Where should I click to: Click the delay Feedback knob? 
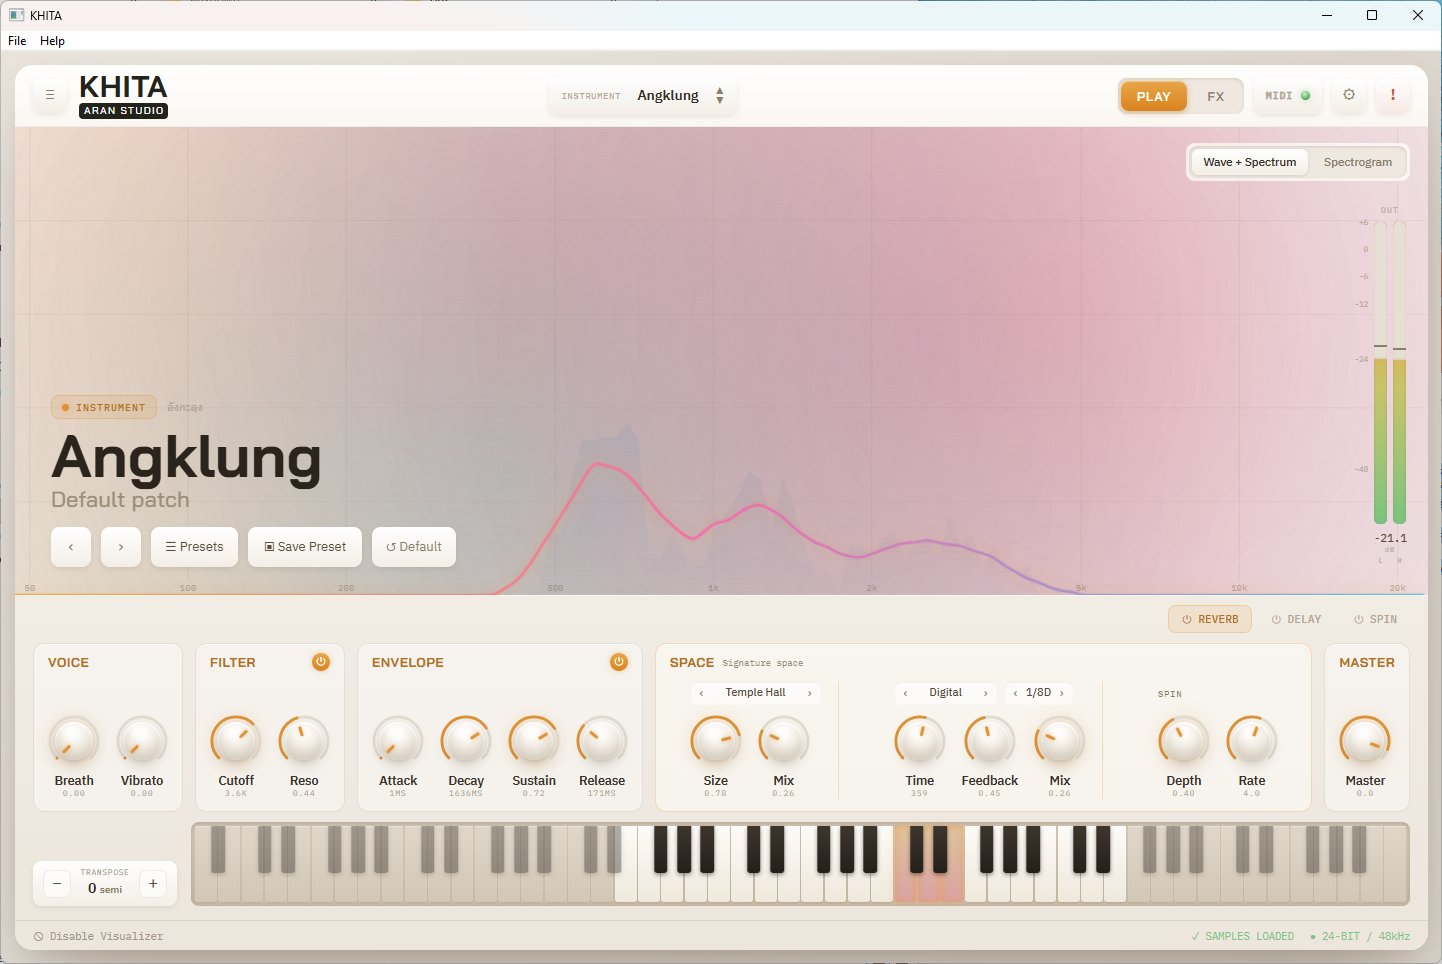990,741
